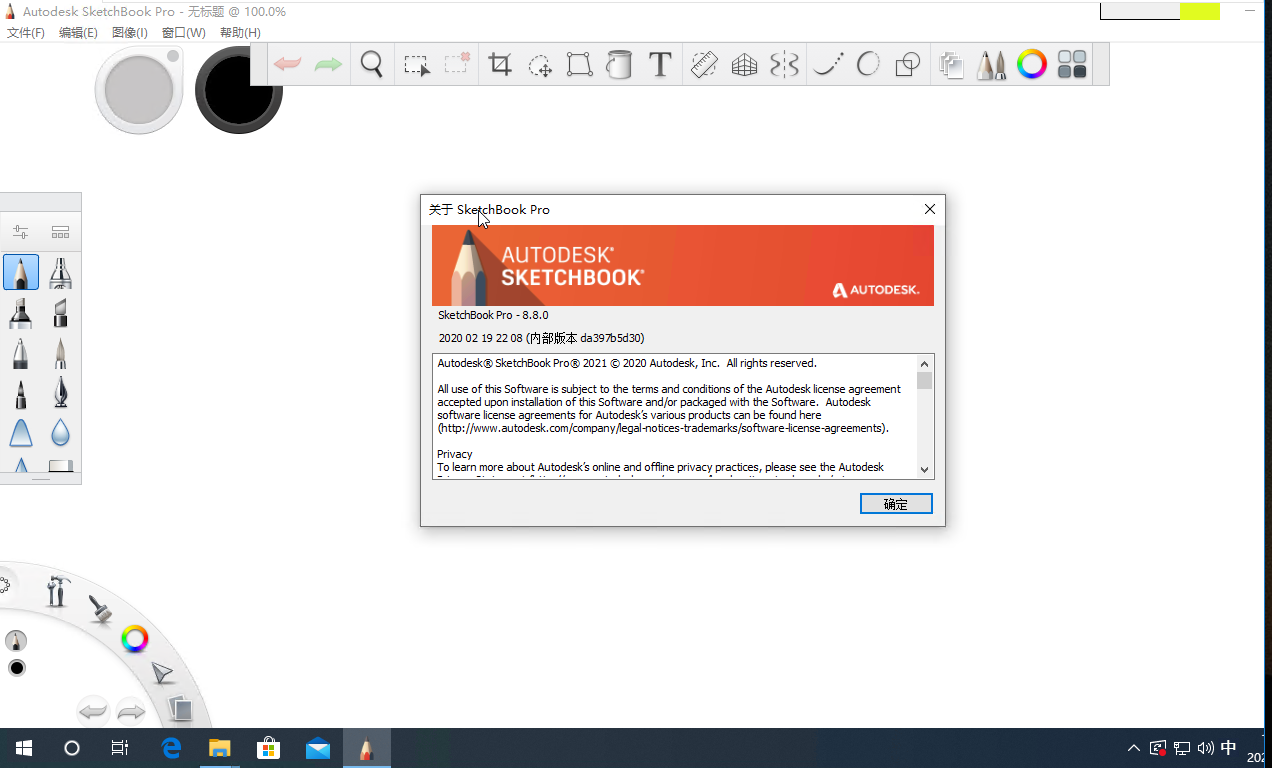The image size is (1272, 768).
Task: Open the brush properties sliders icon
Action: tap(20, 232)
